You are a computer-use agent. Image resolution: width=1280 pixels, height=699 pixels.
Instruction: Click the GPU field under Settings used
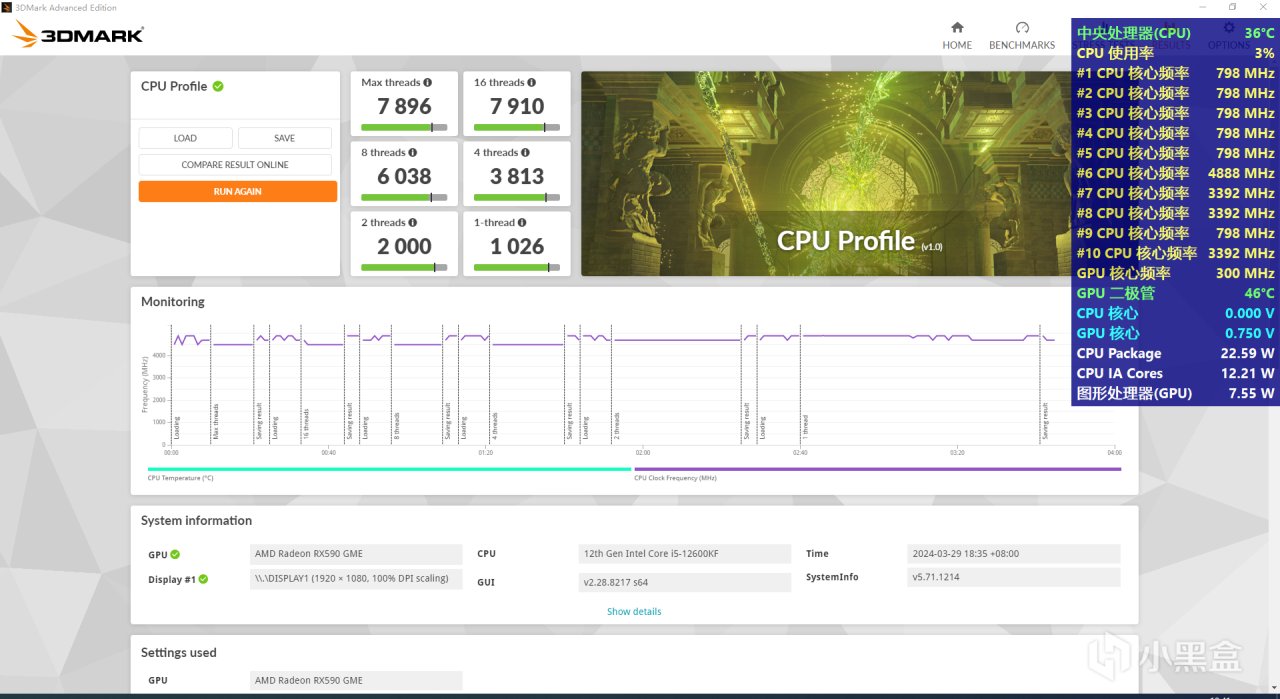pos(356,681)
